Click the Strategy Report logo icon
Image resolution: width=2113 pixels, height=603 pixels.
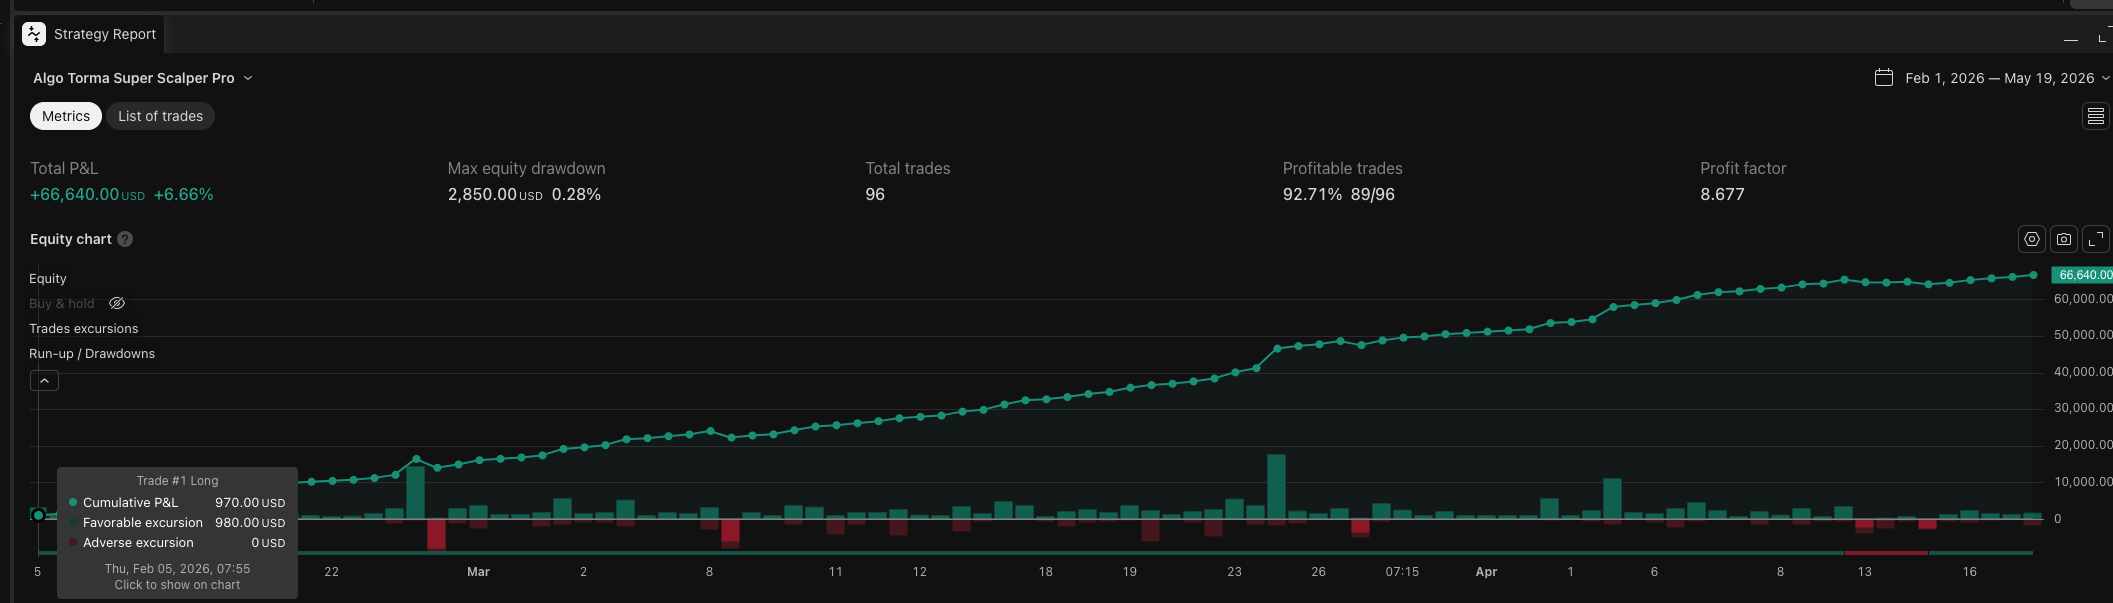(x=34, y=34)
